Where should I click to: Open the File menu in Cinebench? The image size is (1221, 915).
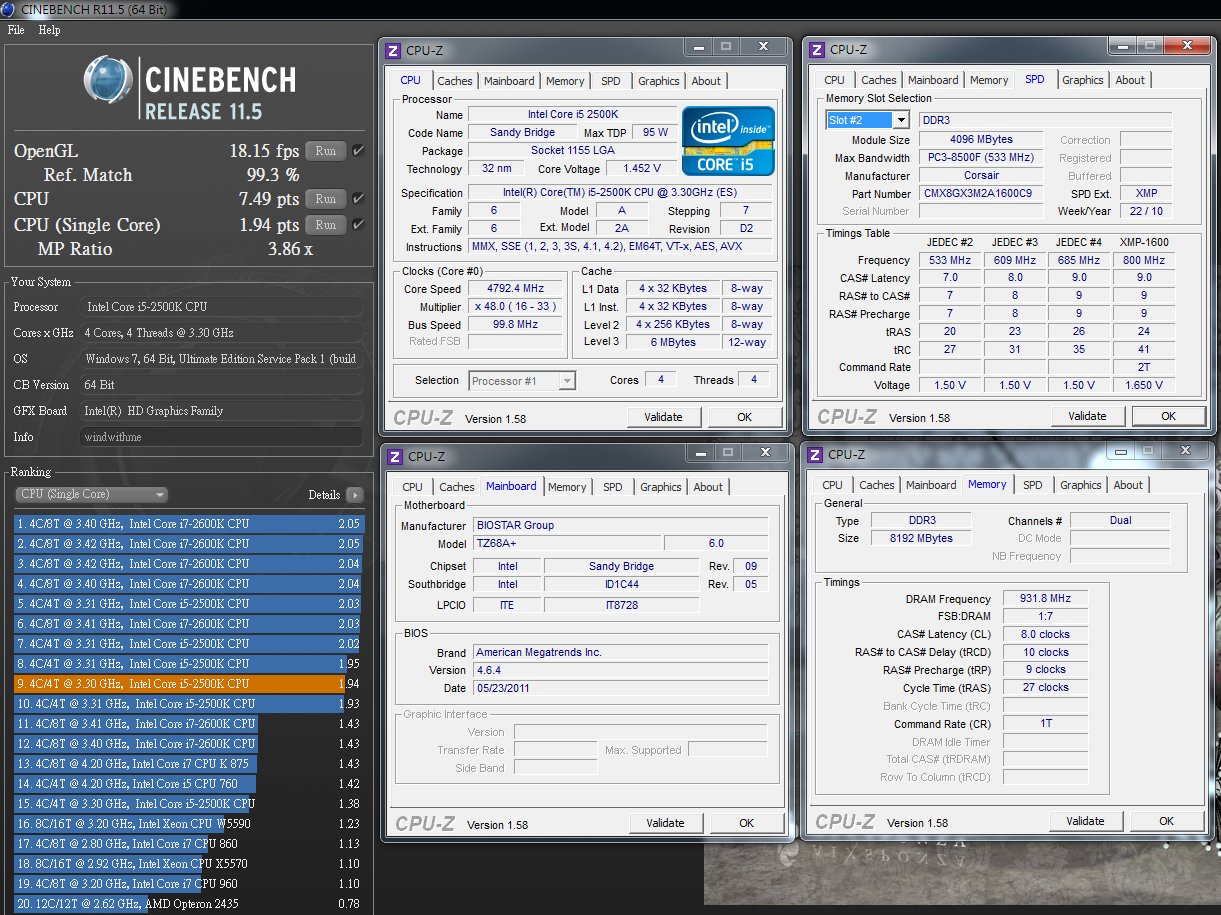point(16,30)
